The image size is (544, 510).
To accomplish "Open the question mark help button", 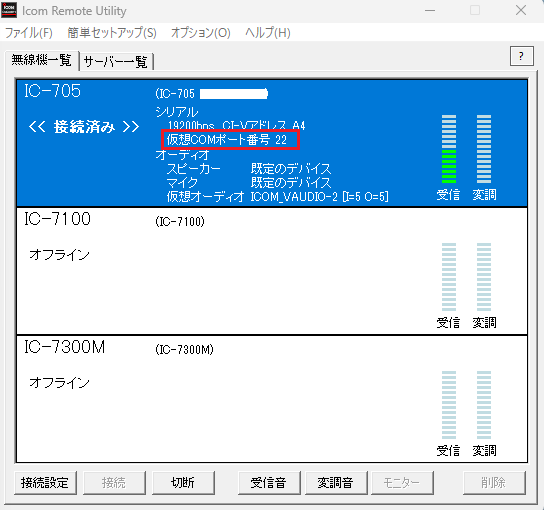I will click(521, 56).
